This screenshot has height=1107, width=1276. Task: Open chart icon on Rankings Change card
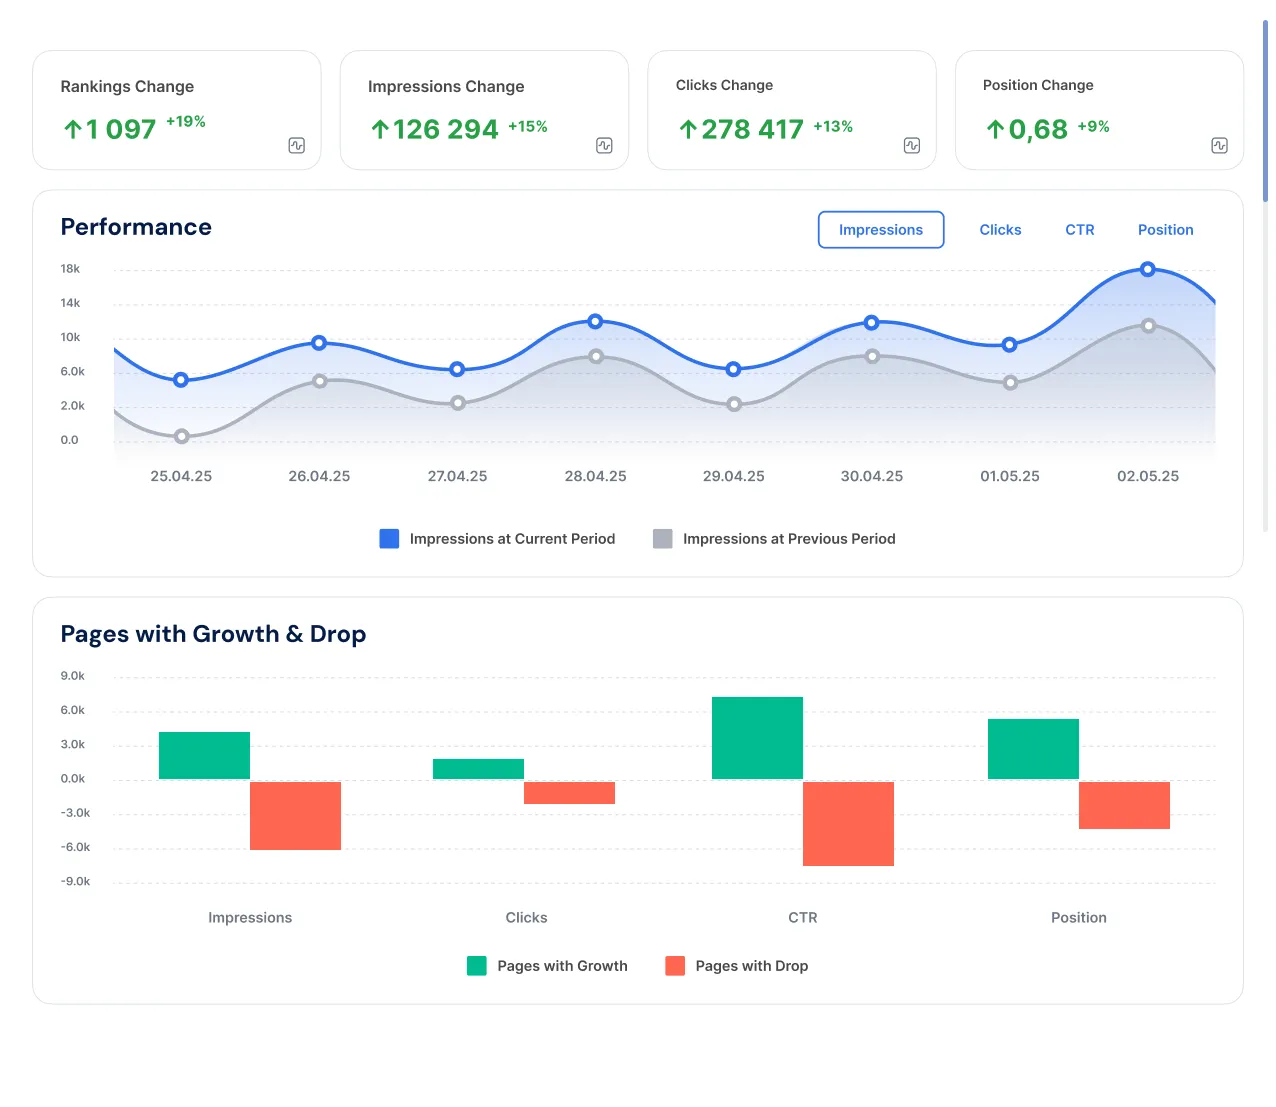click(297, 146)
